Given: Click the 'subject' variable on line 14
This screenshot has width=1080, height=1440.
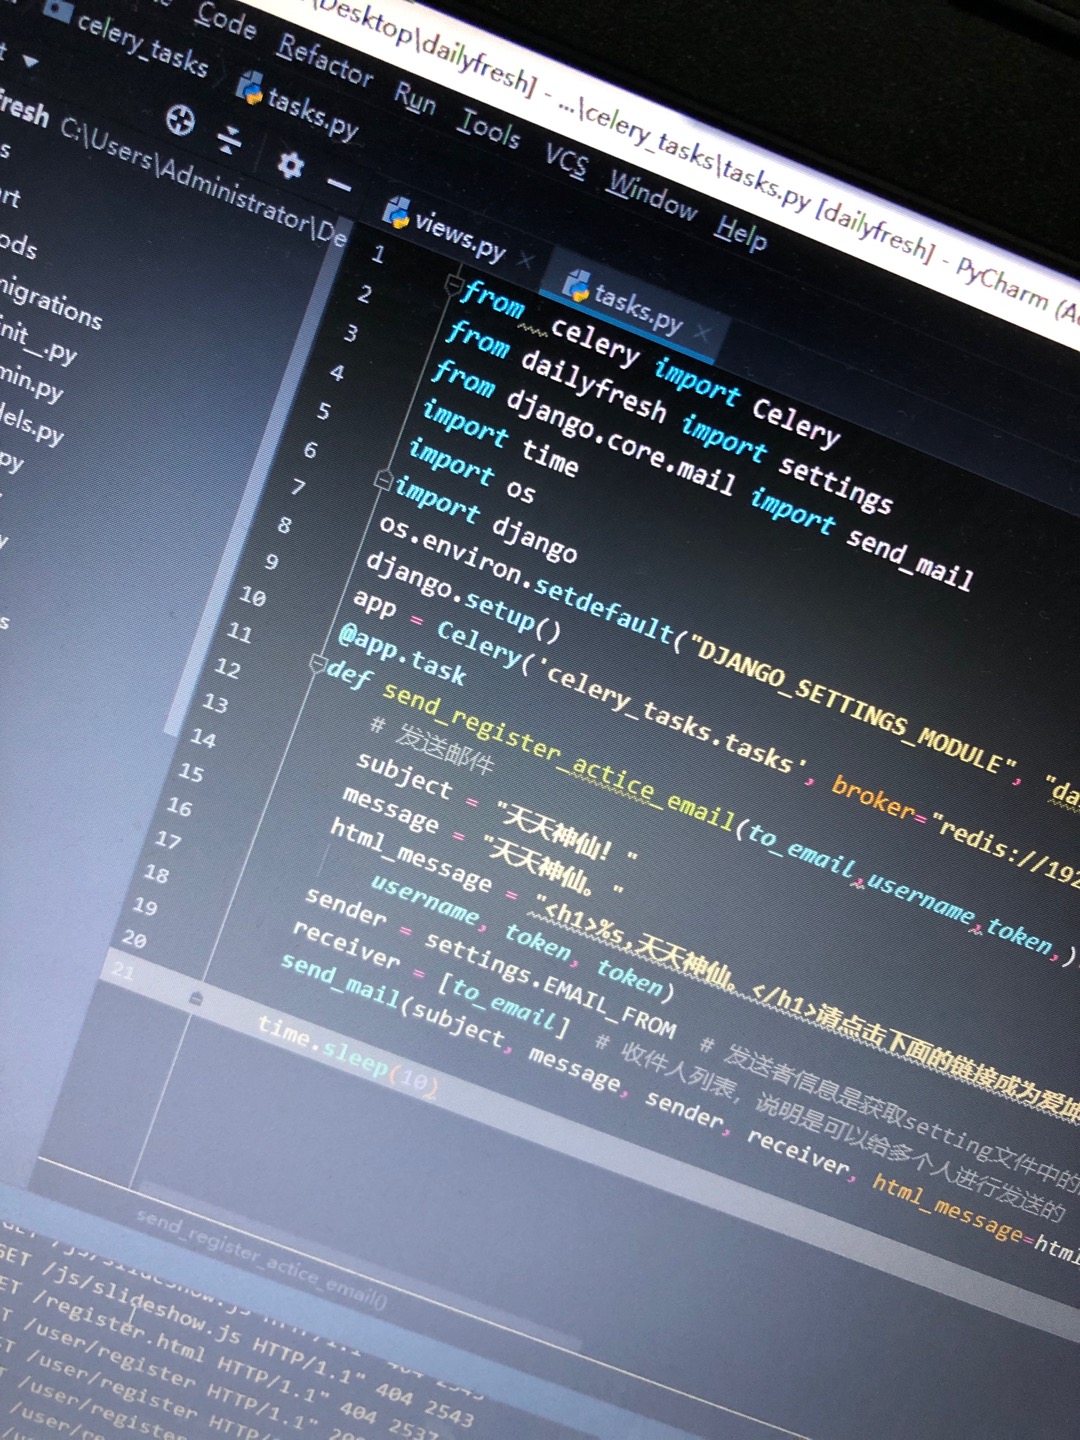Looking at the screenshot, I should (404, 774).
